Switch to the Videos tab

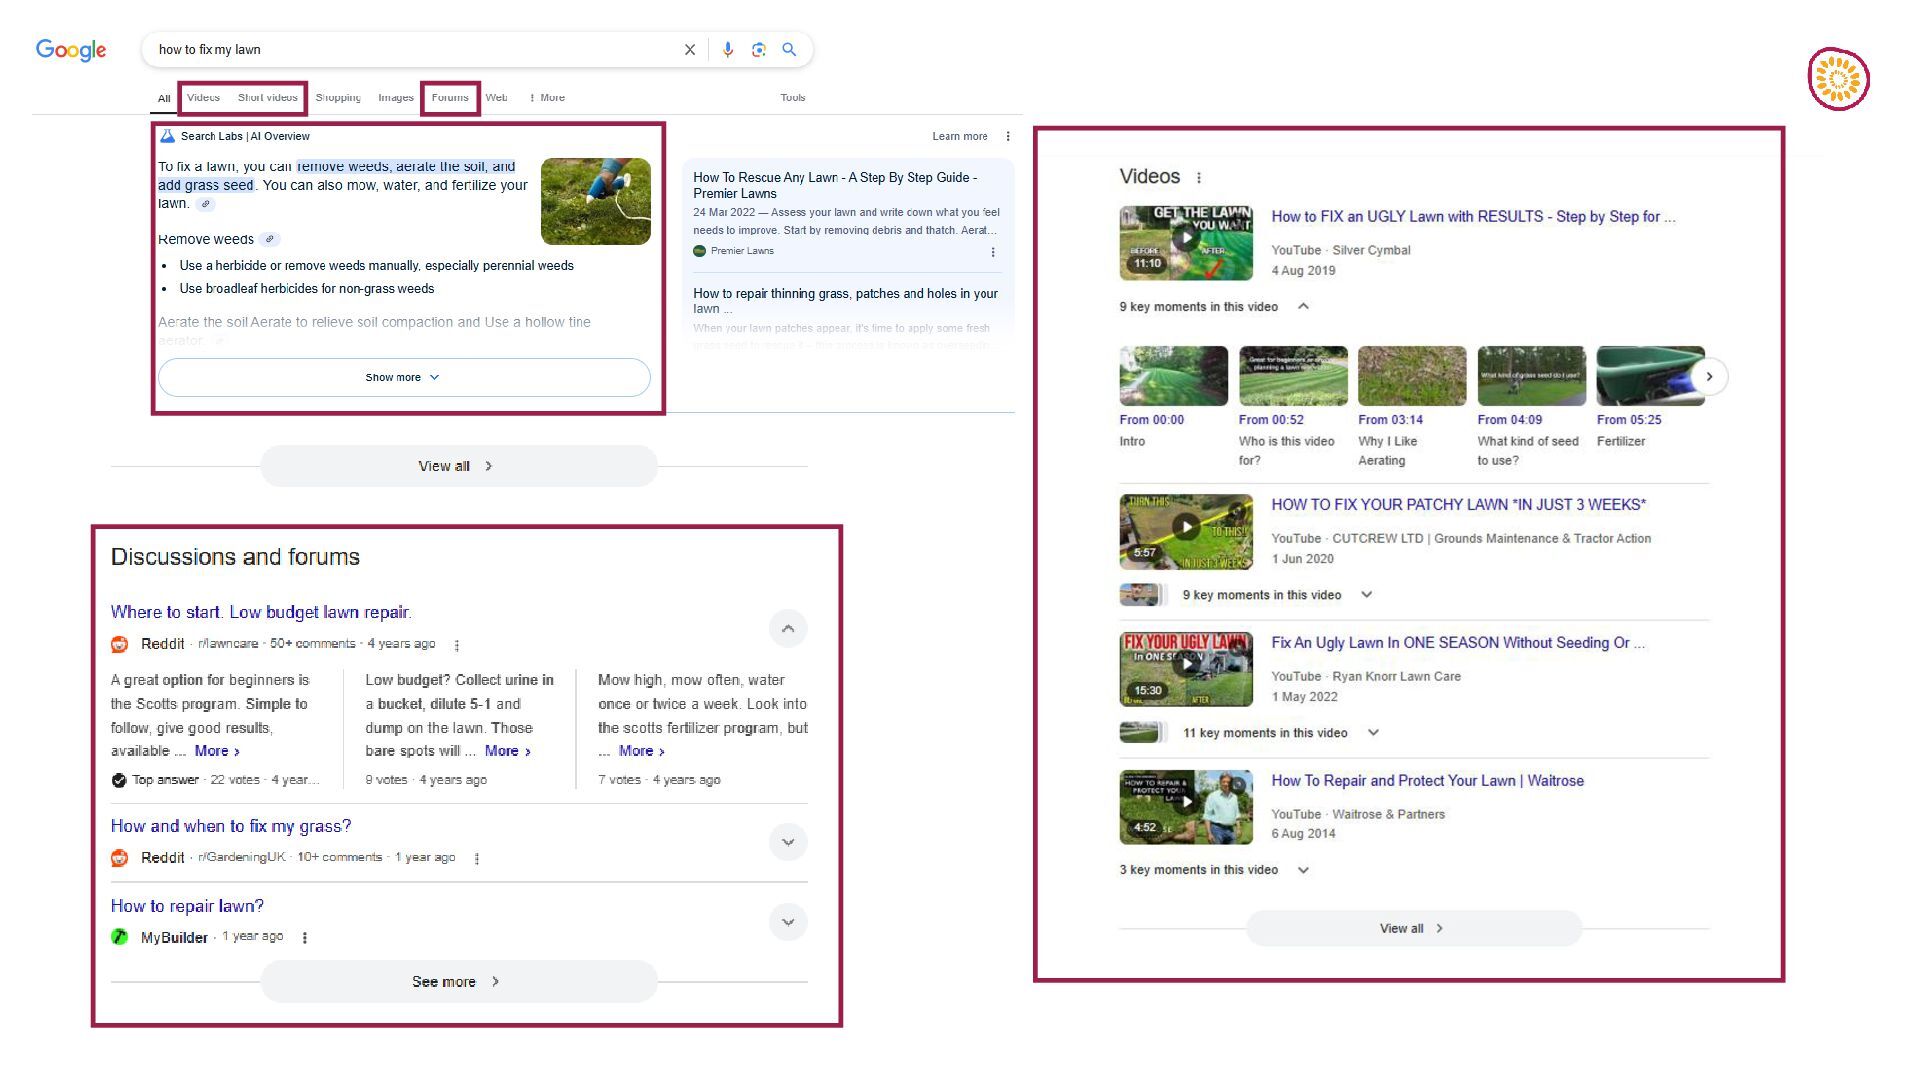(203, 98)
